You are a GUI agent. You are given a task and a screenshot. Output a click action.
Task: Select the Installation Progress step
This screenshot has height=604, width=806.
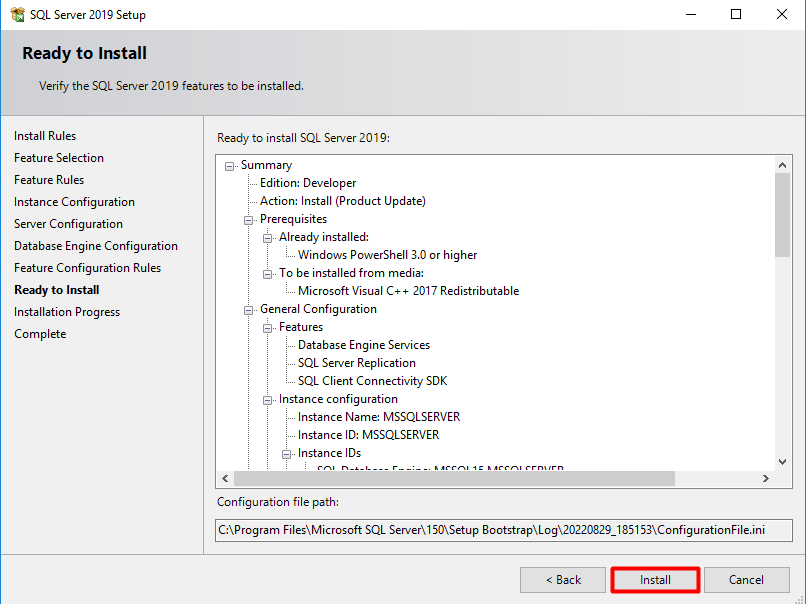point(67,312)
